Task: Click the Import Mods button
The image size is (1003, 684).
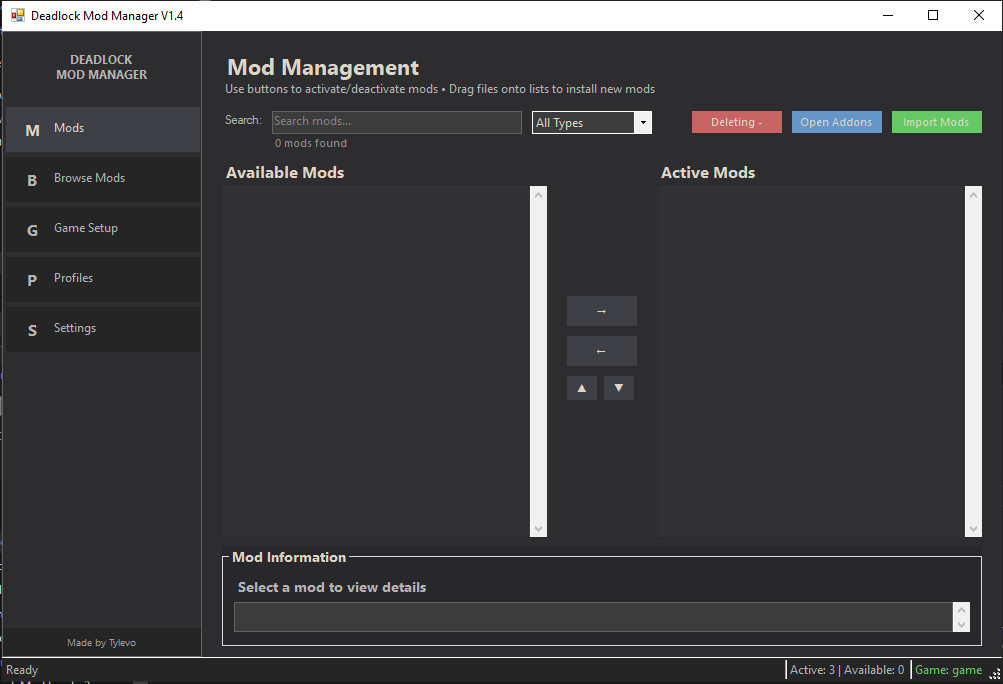Action: [x=936, y=121]
